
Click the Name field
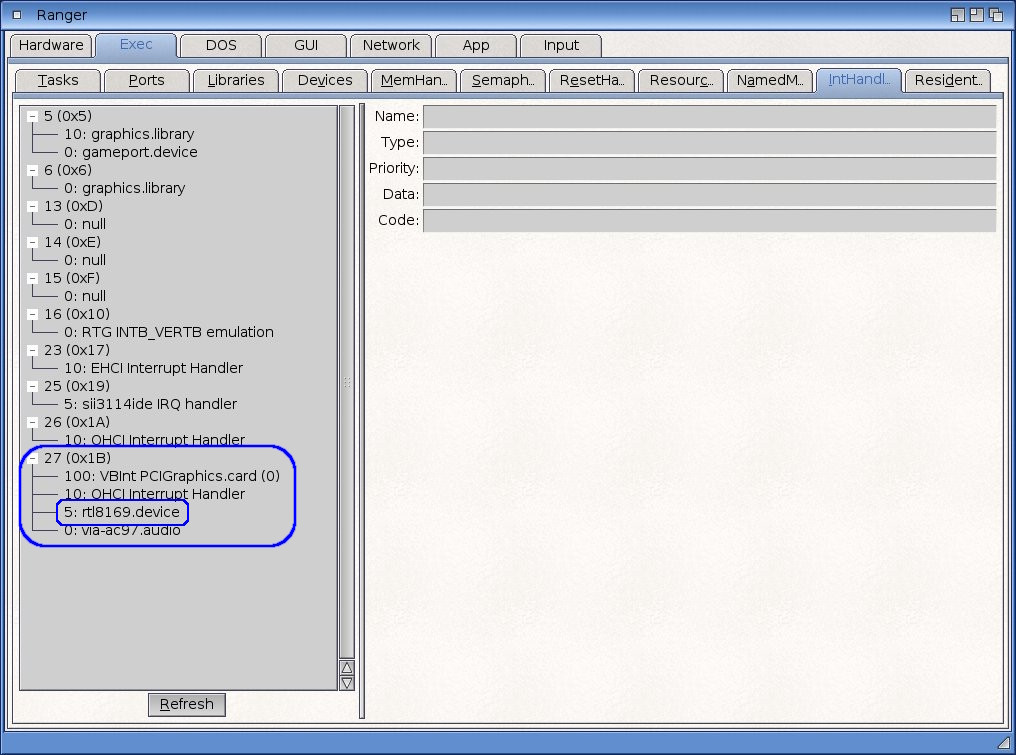[x=708, y=117]
